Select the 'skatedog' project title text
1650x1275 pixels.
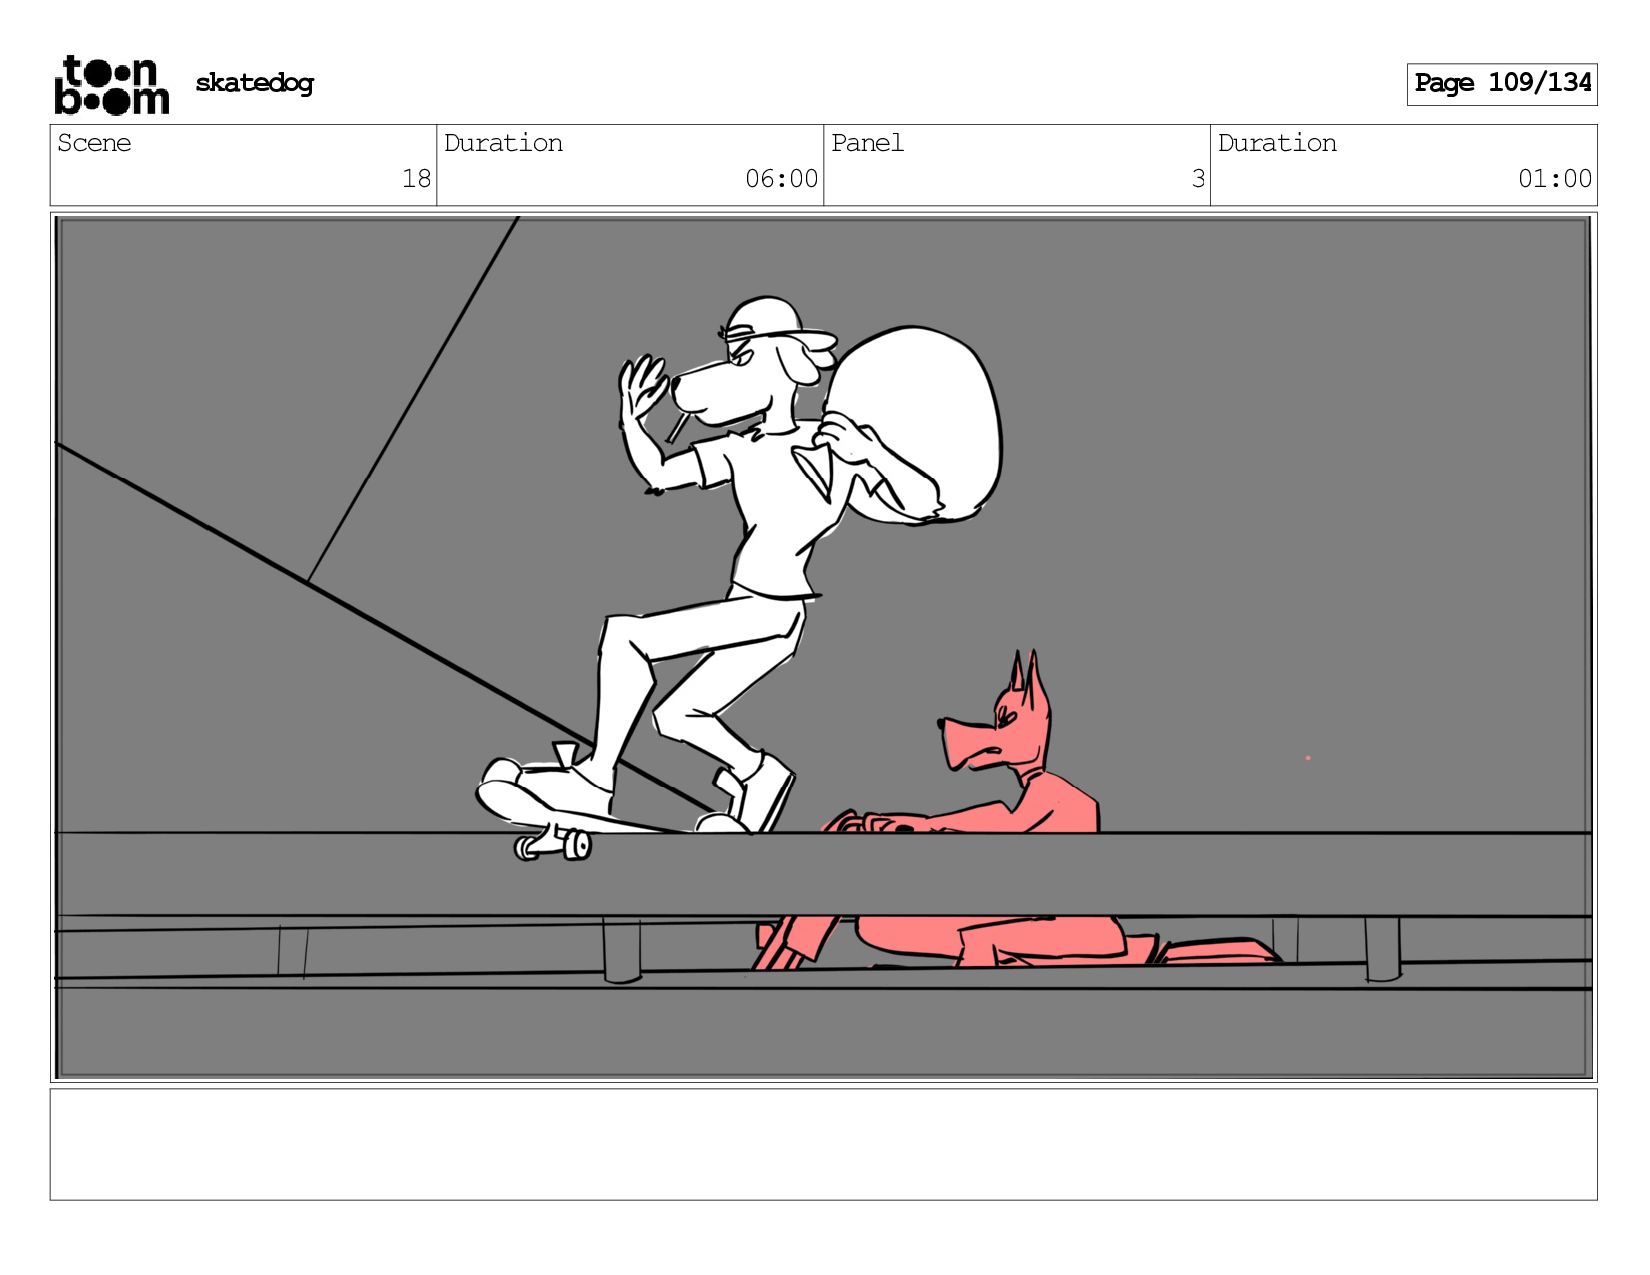(x=254, y=83)
